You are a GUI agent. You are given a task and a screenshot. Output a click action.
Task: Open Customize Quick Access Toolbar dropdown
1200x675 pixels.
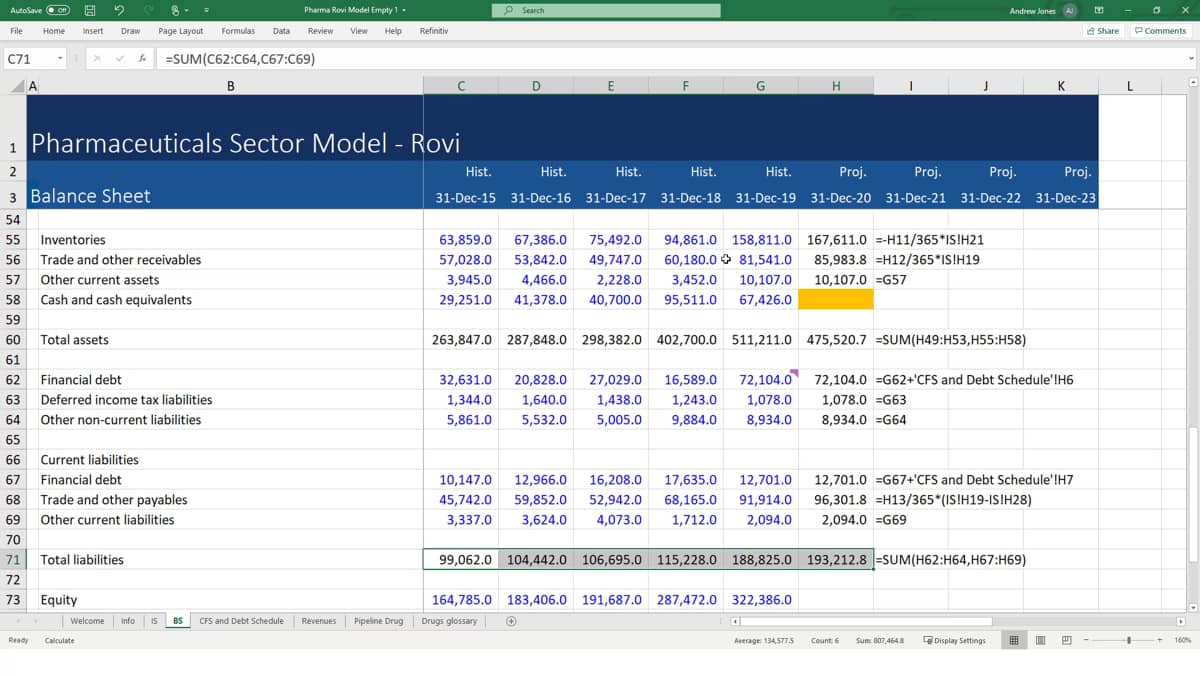point(206,10)
